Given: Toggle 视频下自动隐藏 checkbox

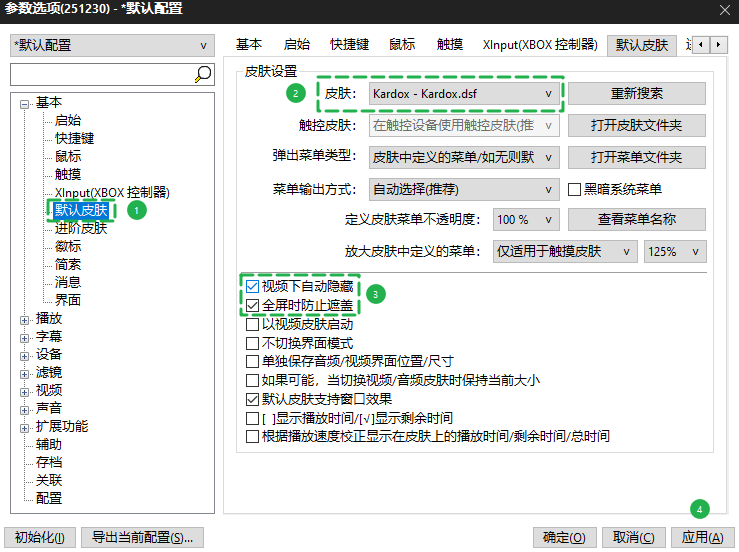Looking at the screenshot, I should [253, 286].
